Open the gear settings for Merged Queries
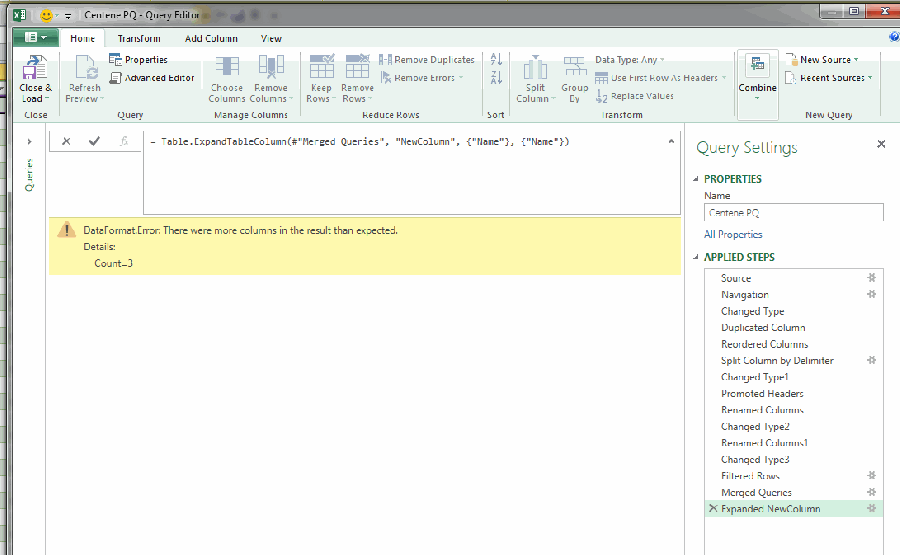The height and width of the screenshot is (555, 900). [x=871, y=492]
